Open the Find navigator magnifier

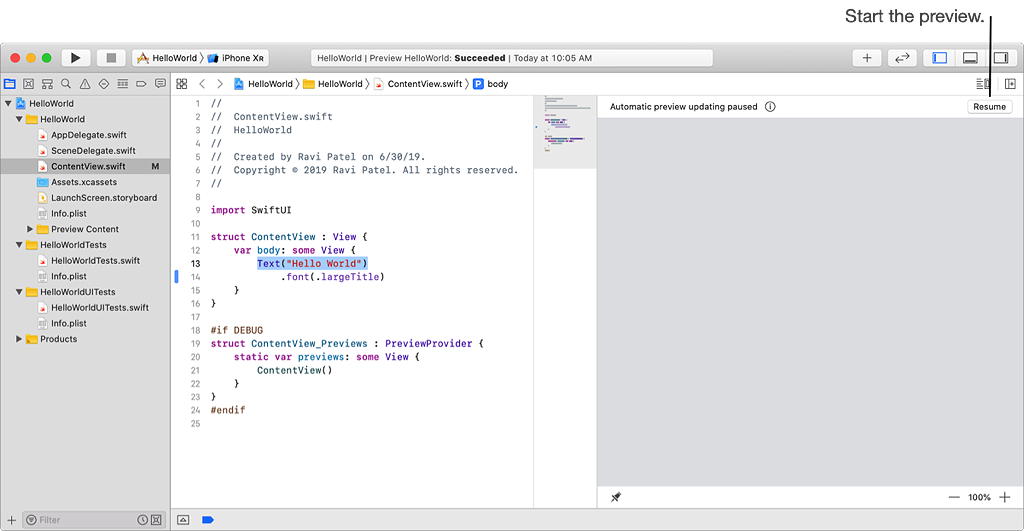(x=66, y=84)
